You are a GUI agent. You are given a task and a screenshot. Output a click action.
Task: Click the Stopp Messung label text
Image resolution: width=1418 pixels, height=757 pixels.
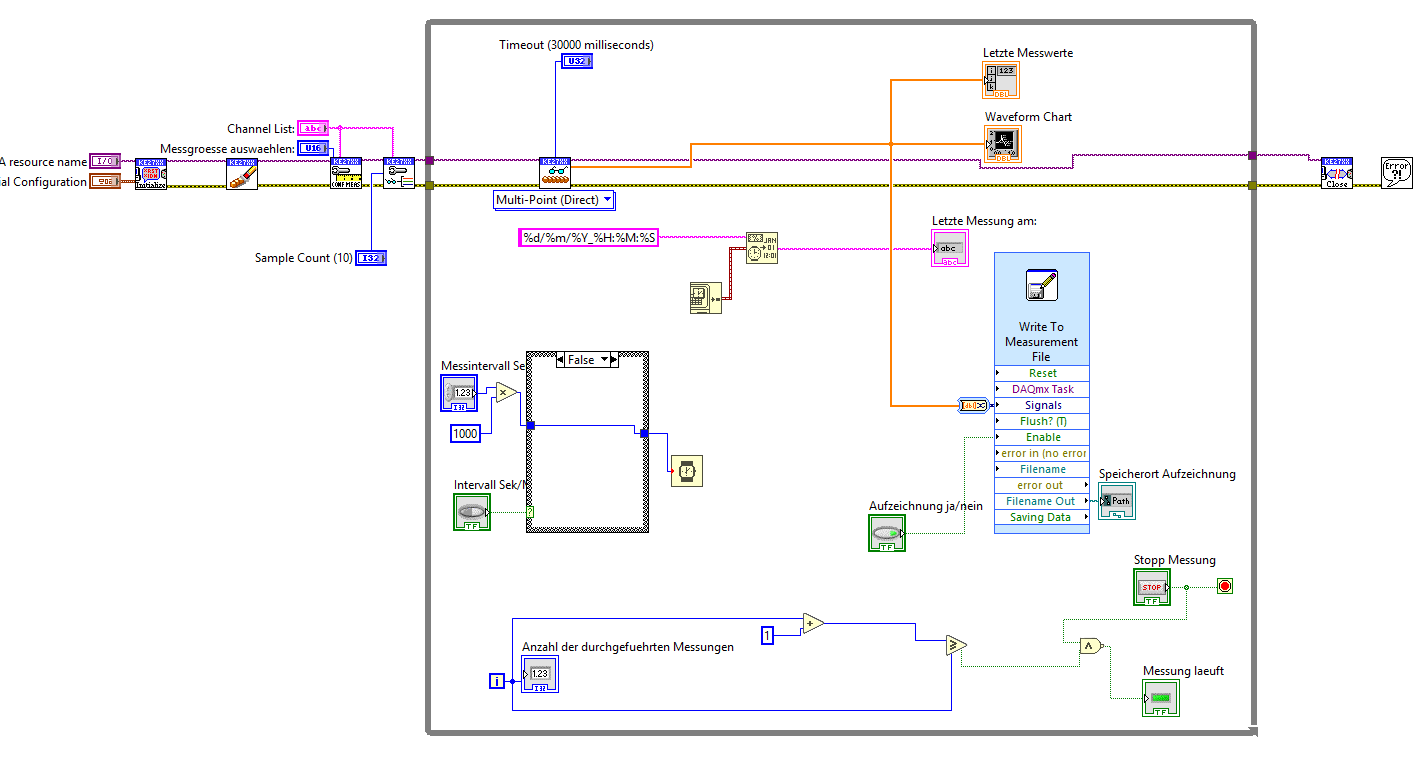(1175, 560)
